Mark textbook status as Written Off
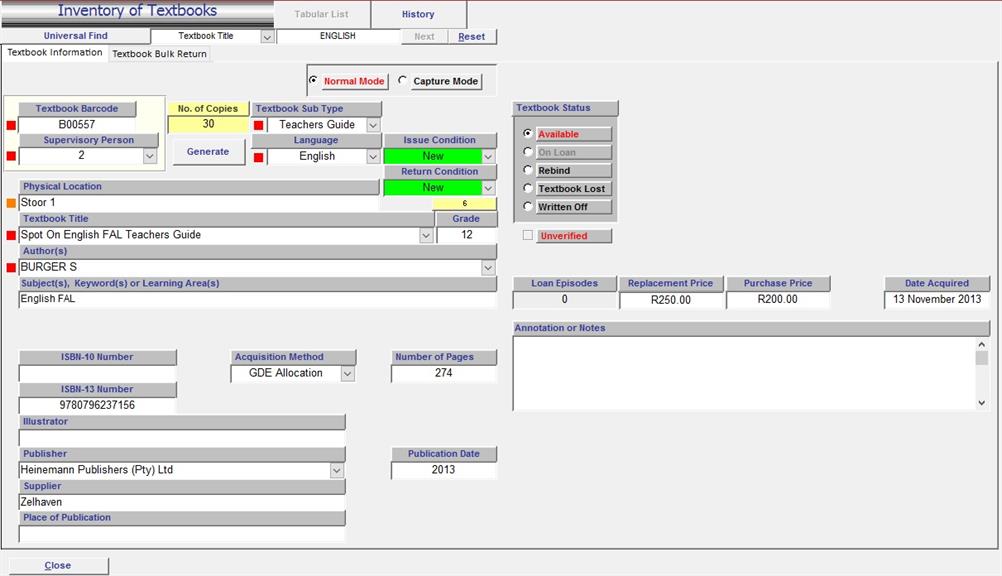Image resolution: width=1002 pixels, height=576 pixels. pyautogui.click(x=528, y=206)
